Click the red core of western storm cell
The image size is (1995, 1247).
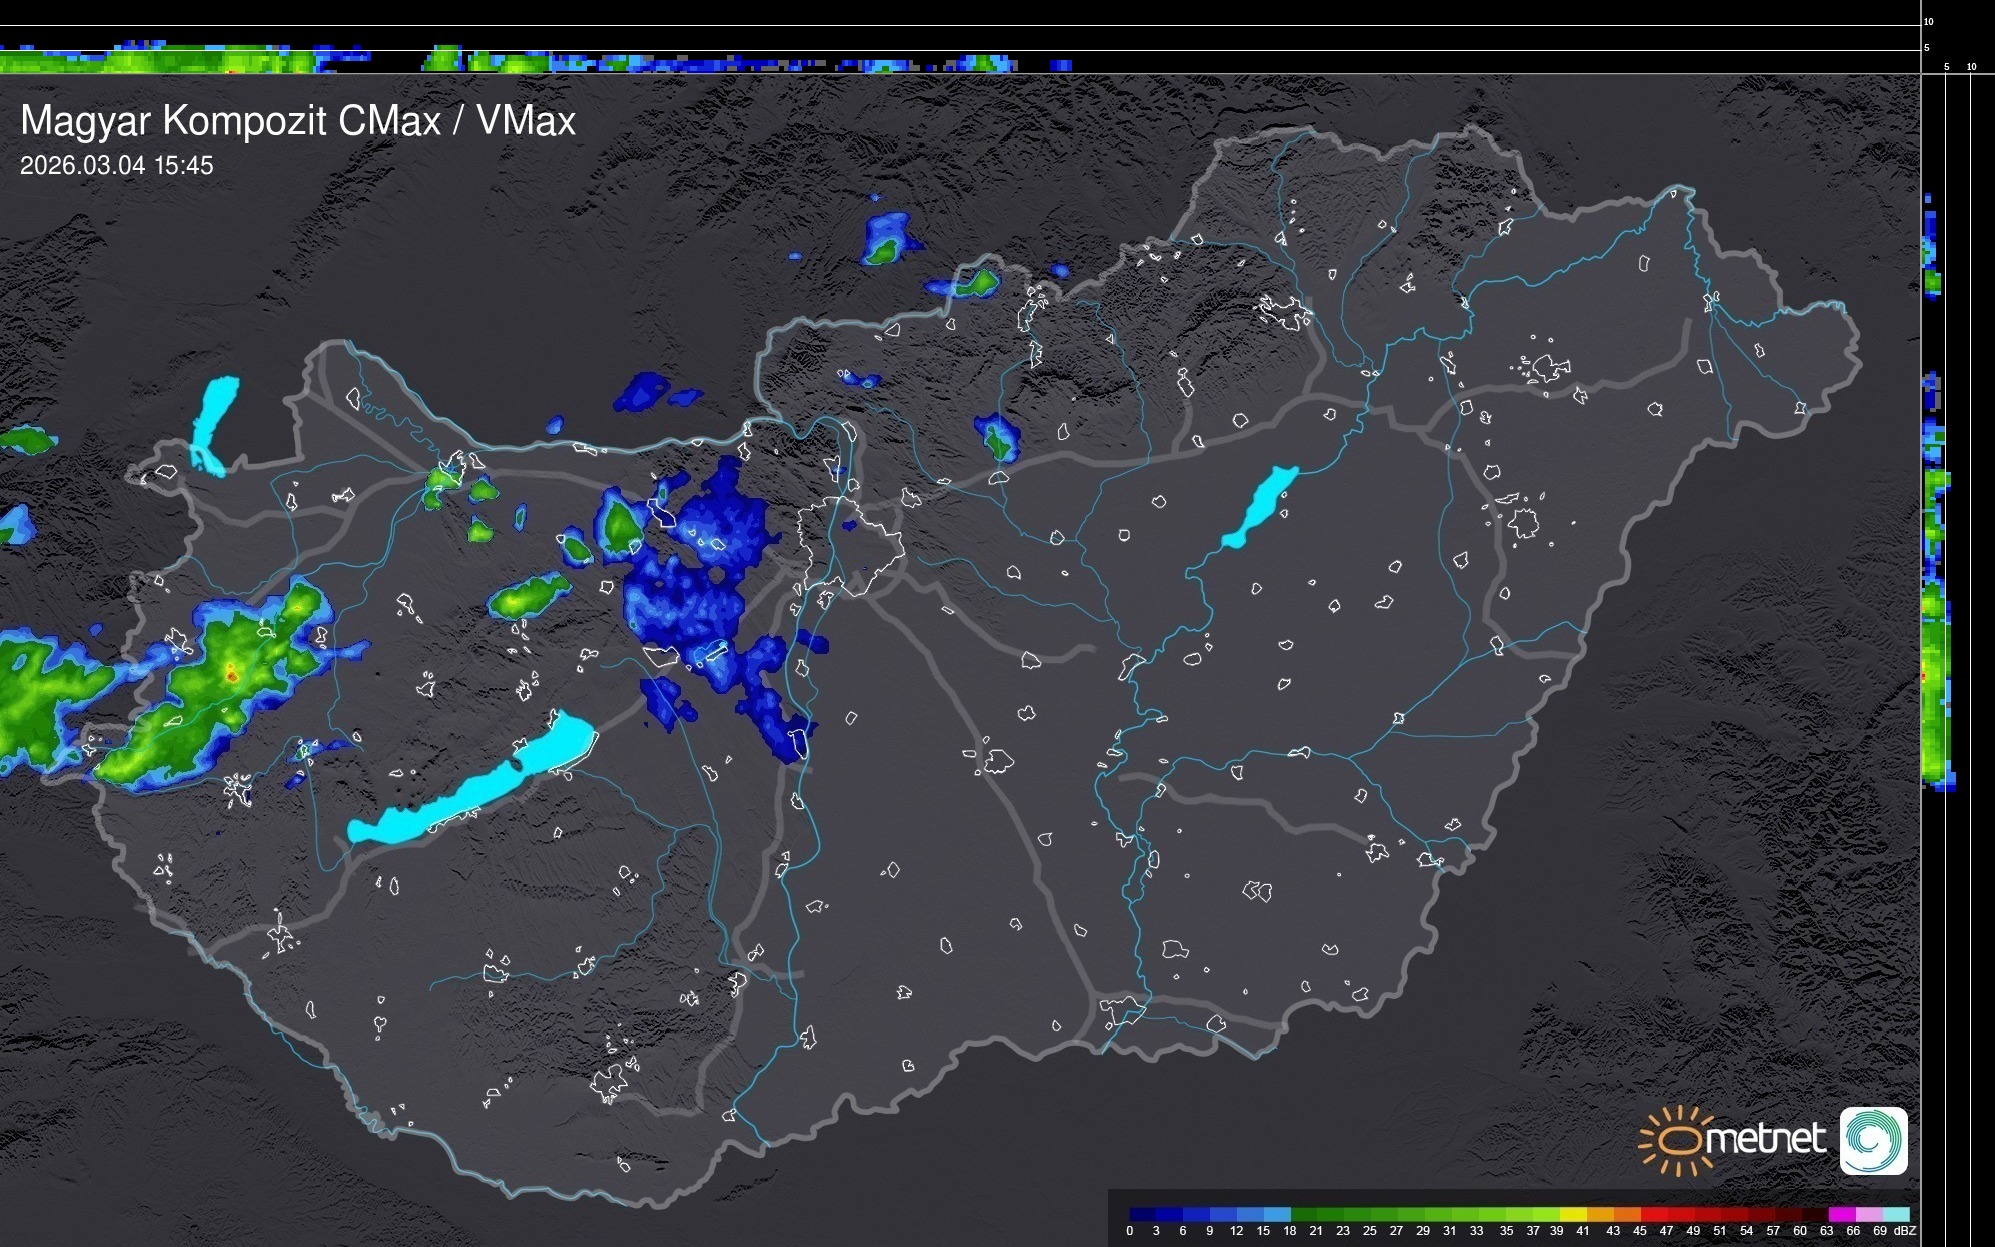(231, 675)
